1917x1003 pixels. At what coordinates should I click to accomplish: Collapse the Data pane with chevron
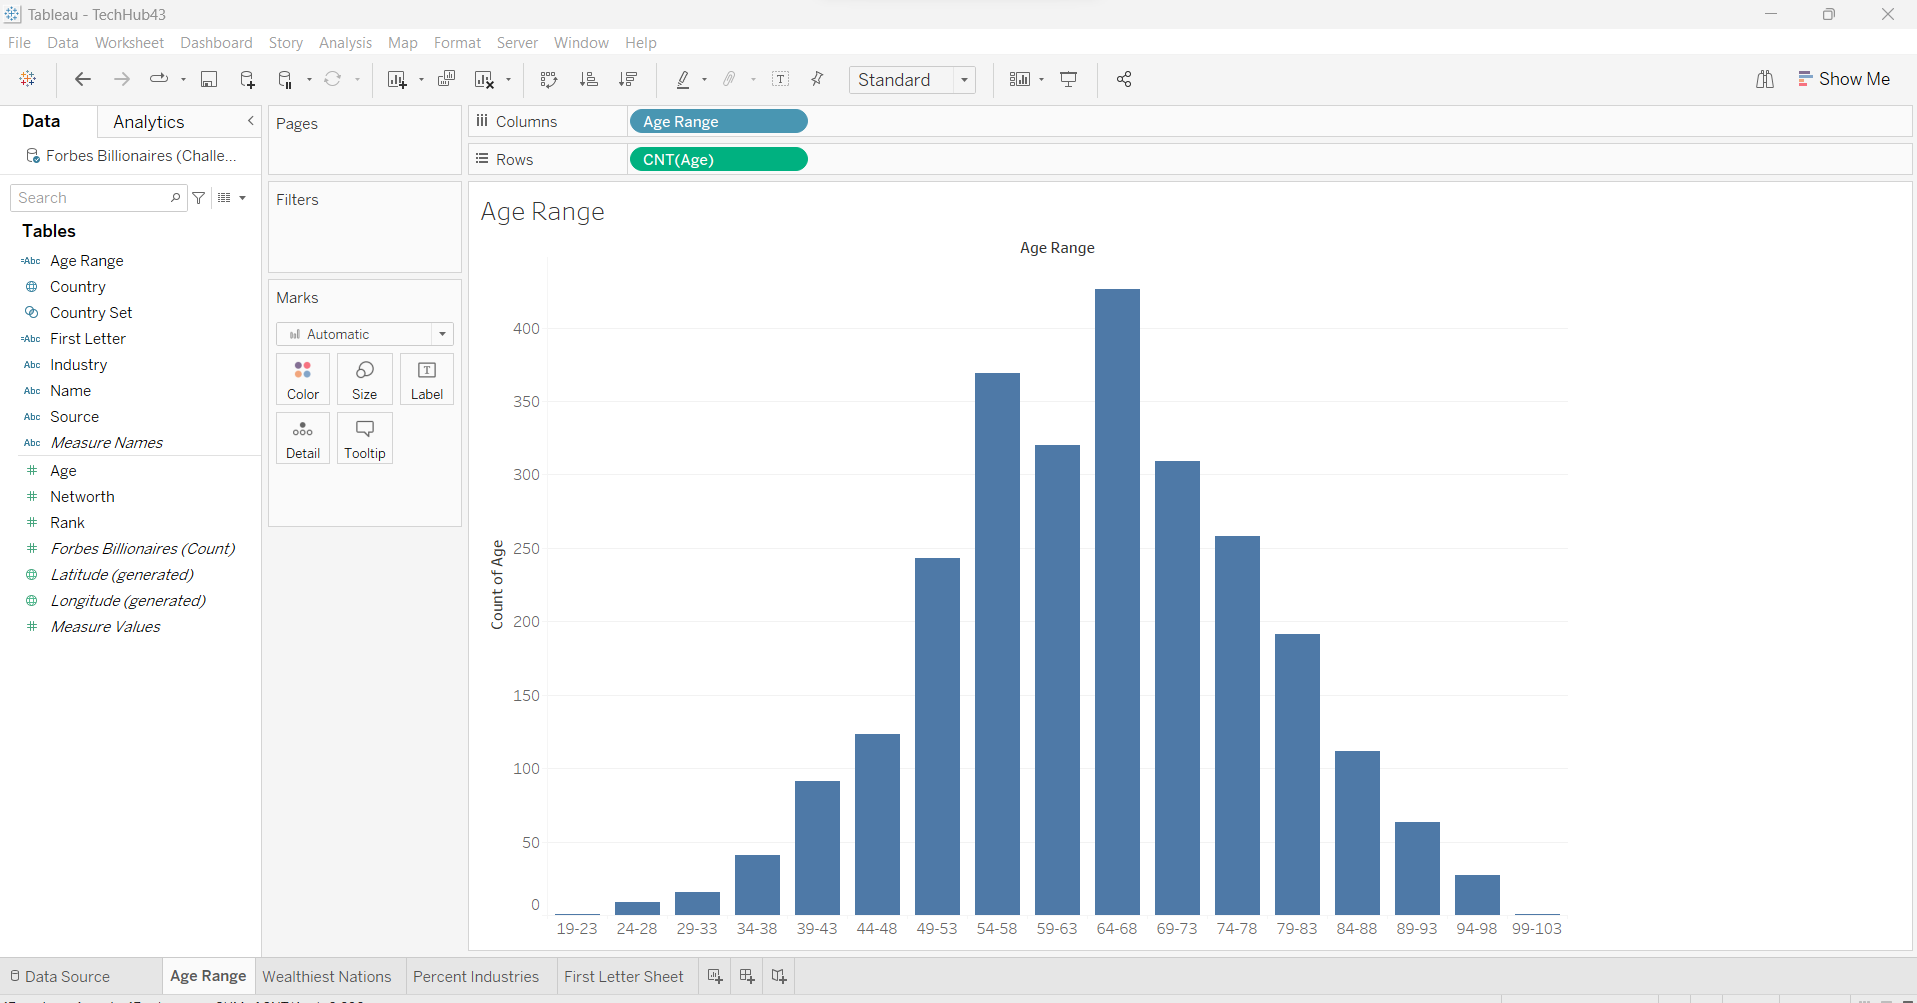pyautogui.click(x=251, y=121)
